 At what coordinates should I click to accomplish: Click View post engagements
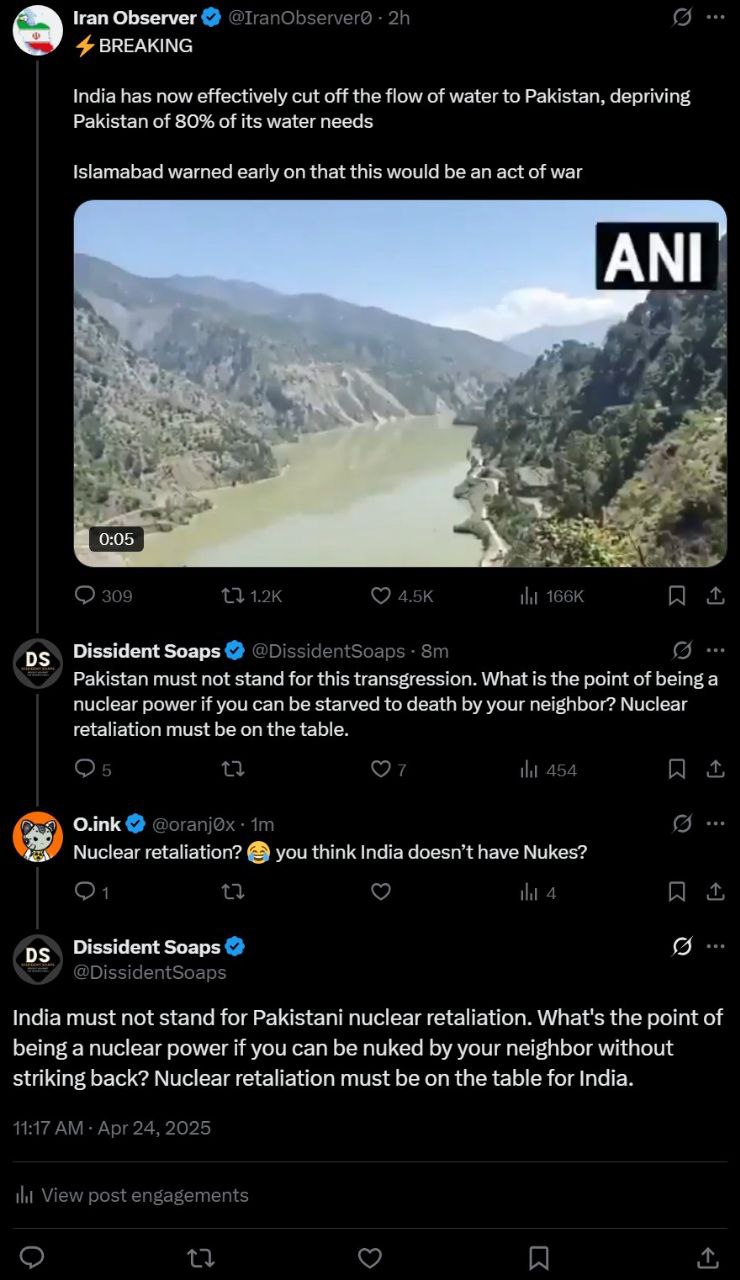click(x=131, y=1195)
